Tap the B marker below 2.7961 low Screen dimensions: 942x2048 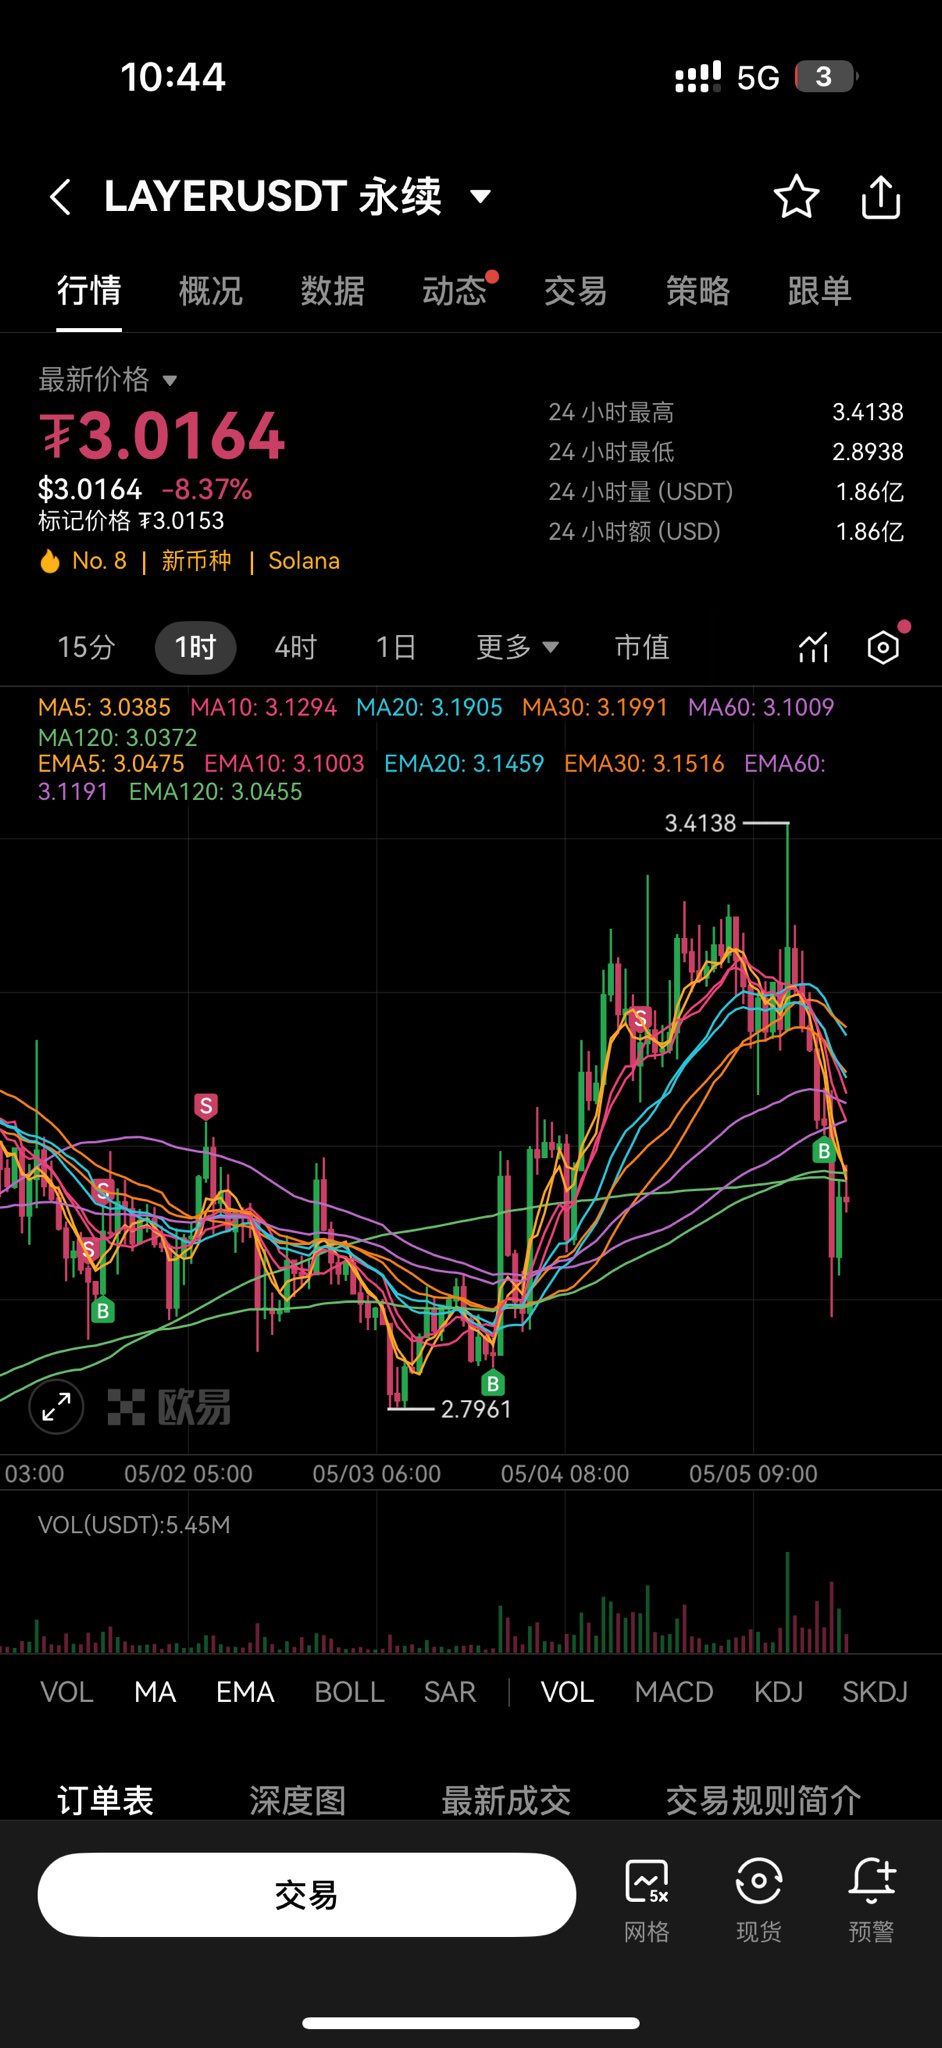tap(492, 1384)
